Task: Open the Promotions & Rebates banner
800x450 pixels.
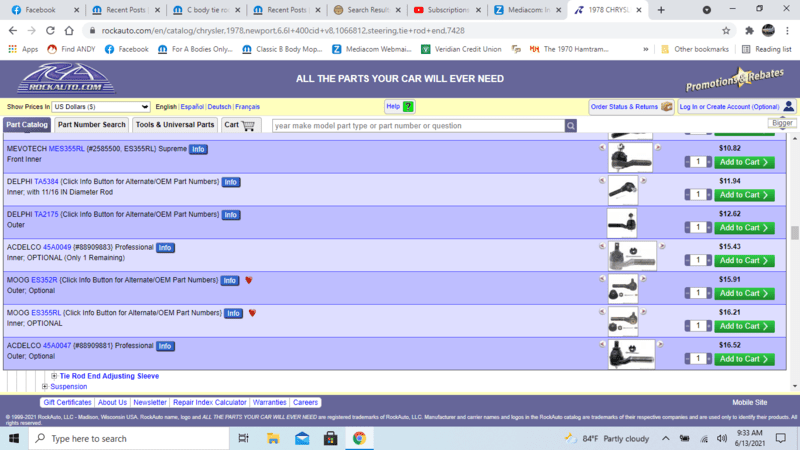Action: coord(735,80)
